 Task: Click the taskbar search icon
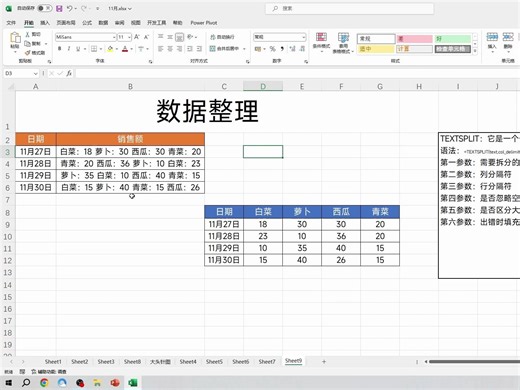[26, 383]
